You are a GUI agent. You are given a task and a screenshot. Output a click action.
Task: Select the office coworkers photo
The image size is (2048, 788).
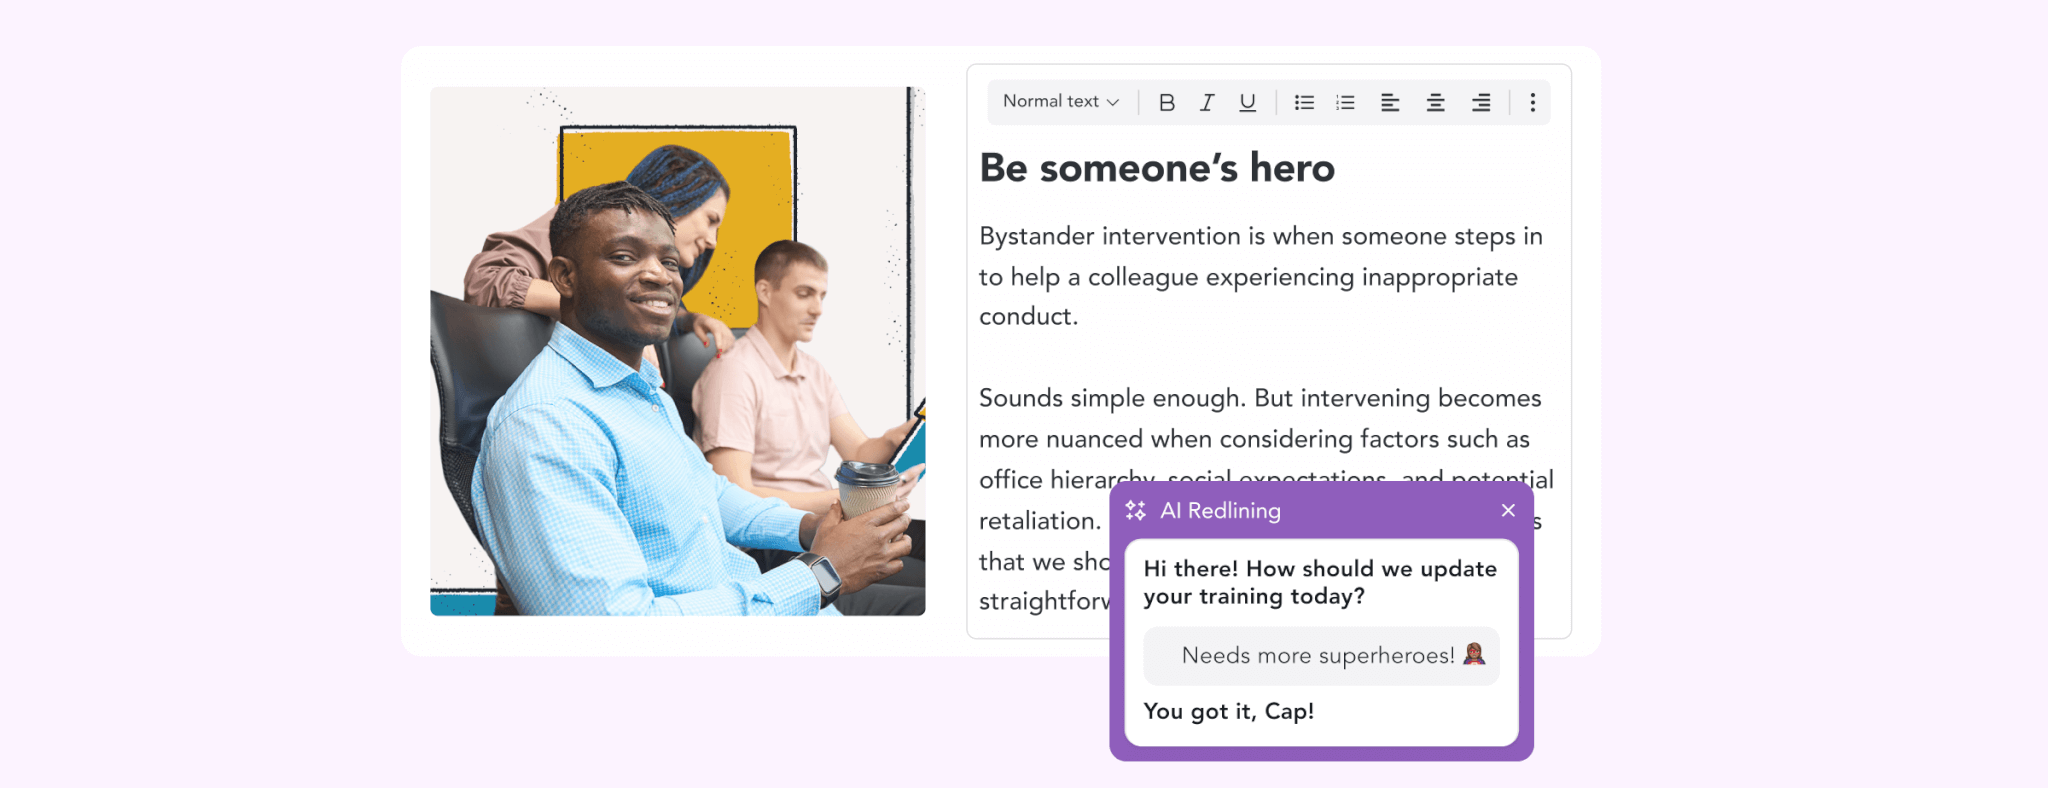click(x=677, y=351)
